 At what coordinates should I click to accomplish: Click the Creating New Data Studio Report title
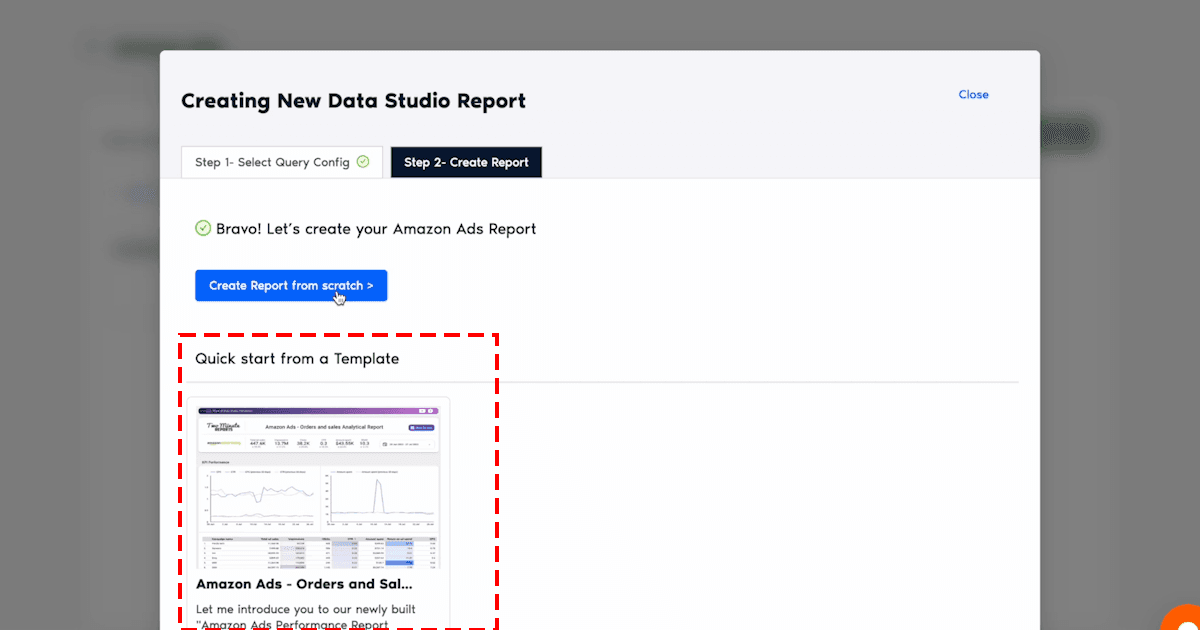[353, 101]
